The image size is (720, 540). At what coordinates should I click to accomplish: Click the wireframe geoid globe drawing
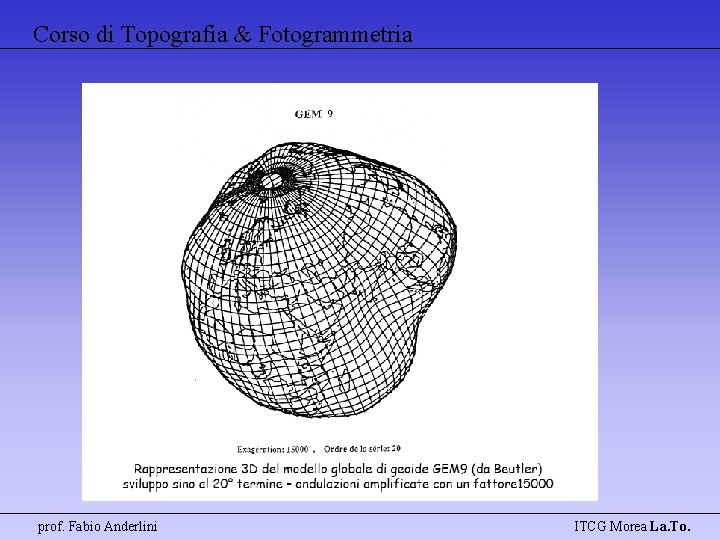tap(319, 280)
